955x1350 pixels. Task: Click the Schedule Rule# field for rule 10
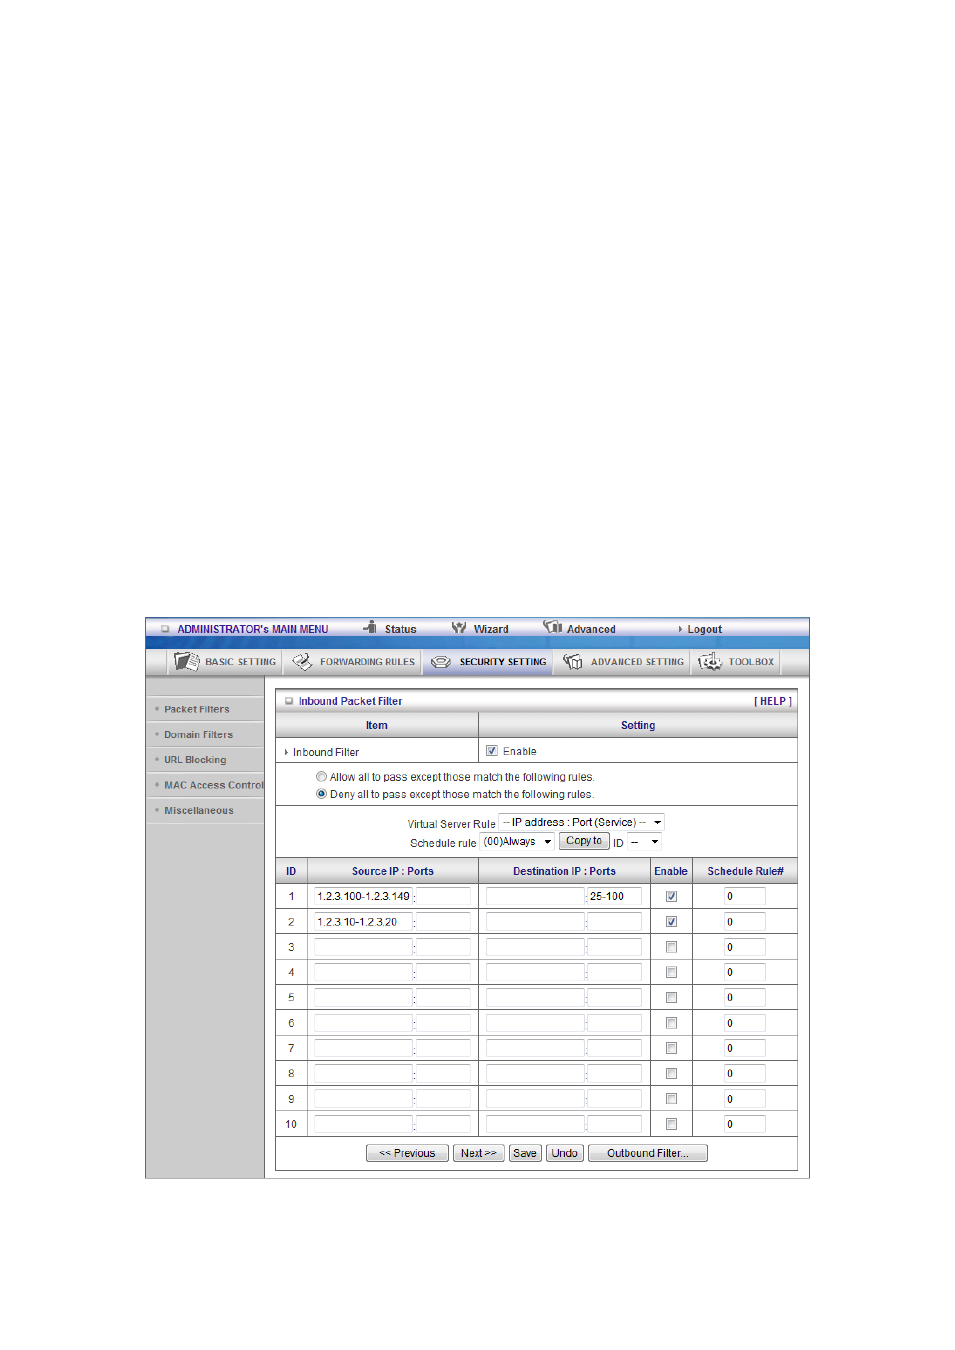[745, 1124]
